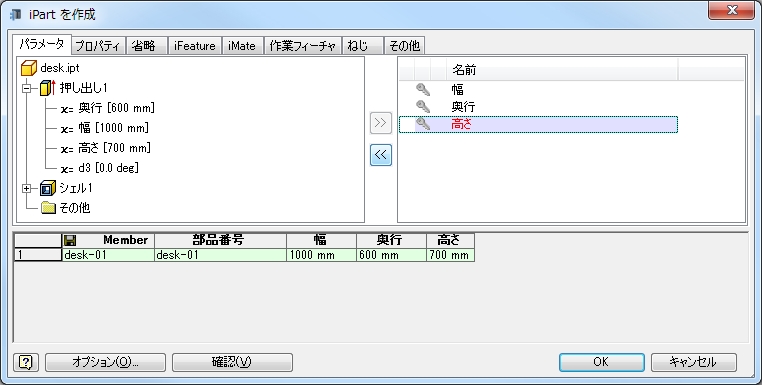Close the iPart dialog window
The image size is (762, 385).
point(731,10)
